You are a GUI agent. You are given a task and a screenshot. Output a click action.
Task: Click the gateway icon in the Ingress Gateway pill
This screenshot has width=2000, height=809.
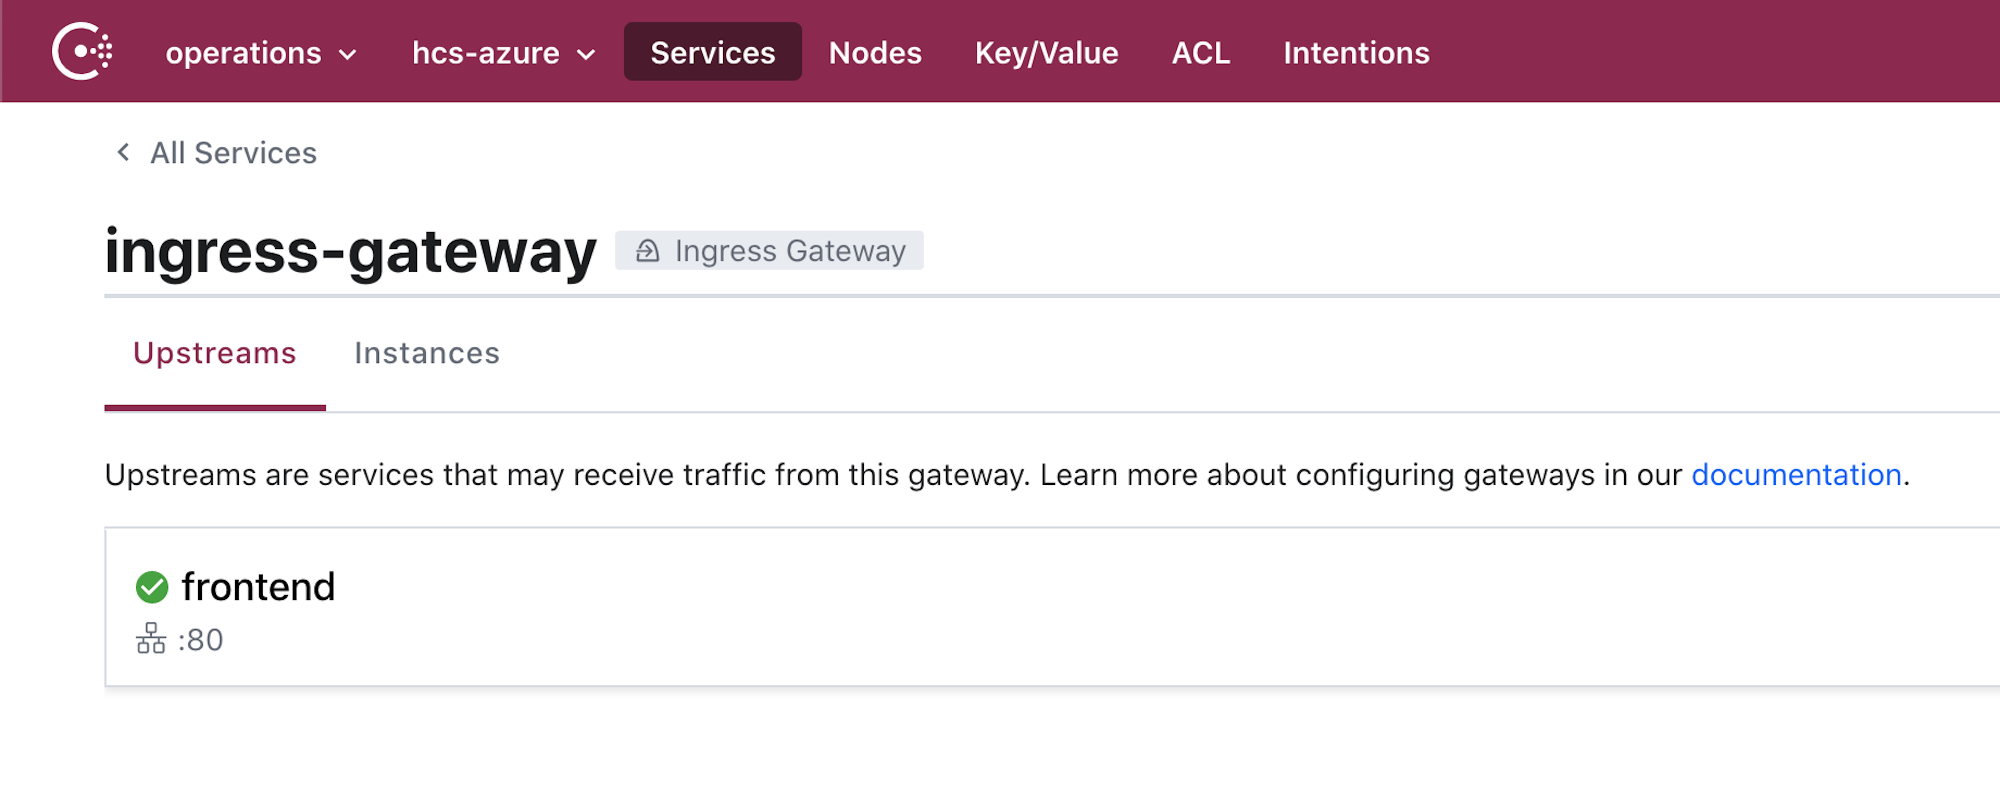coord(649,250)
